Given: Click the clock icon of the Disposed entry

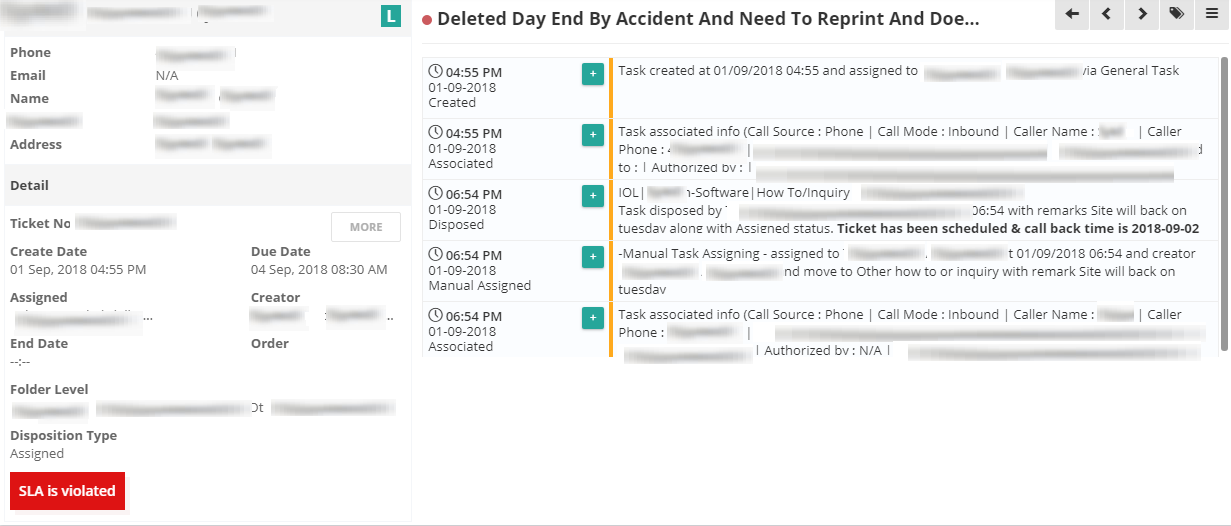Looking at the screenshot, I should (435, 194).
